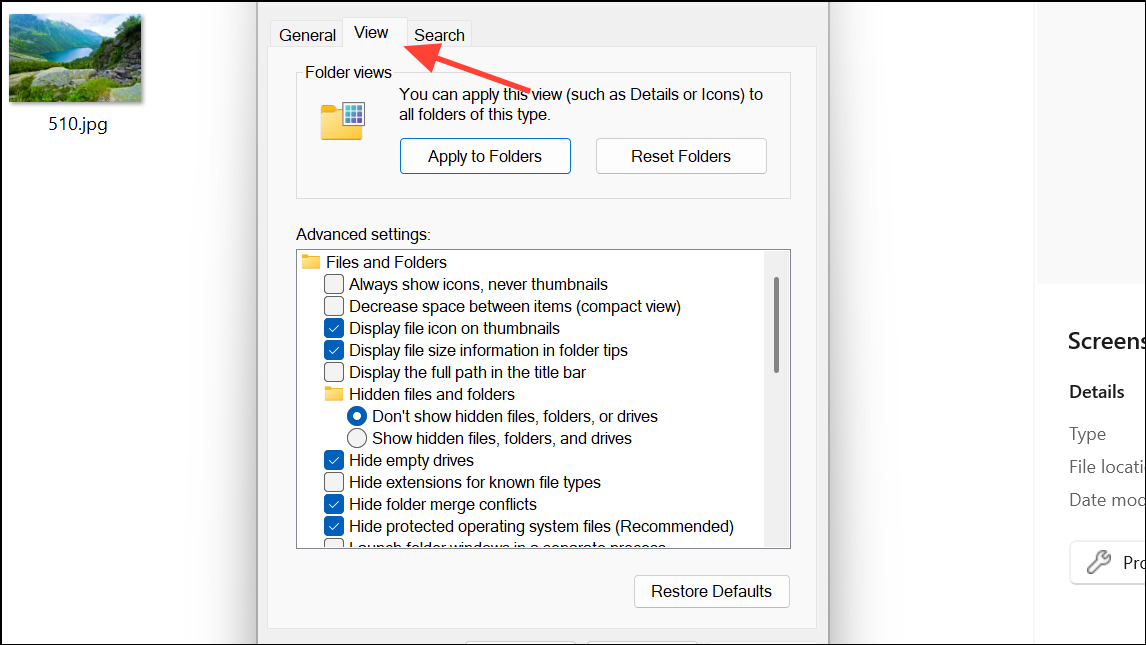Click the Advanced settings list scrollbar
Image resolution: width=1146 pixels, height=645 pixels.
click(776, 325)
